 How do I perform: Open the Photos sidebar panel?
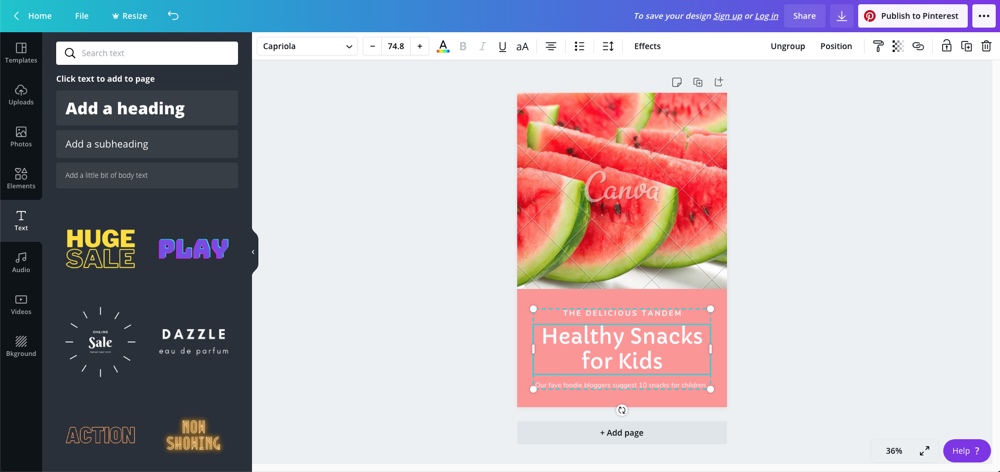[21, 137]
